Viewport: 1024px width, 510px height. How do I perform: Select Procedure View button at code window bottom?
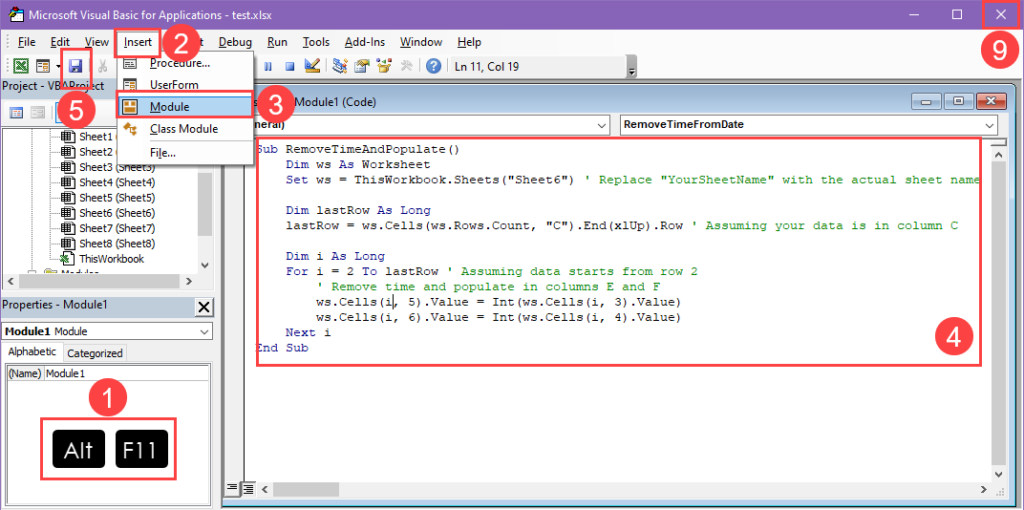(232, 488)
